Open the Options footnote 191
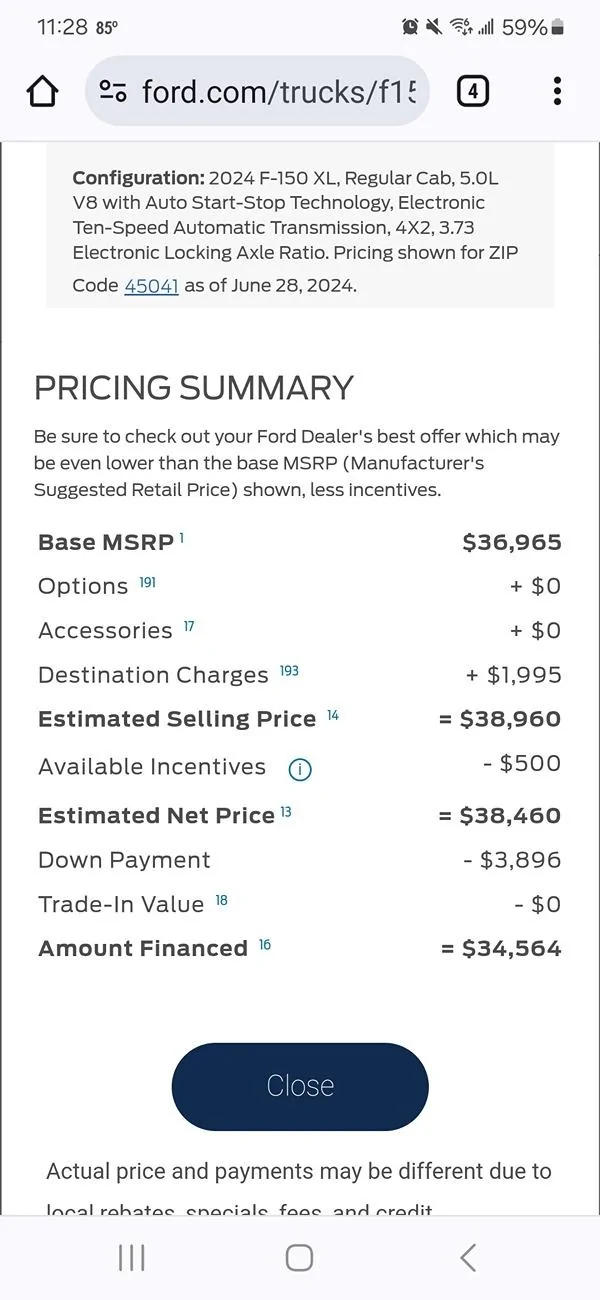Image resolution: width=600 pixels, height=1300 pixels. tap(146, 579)
